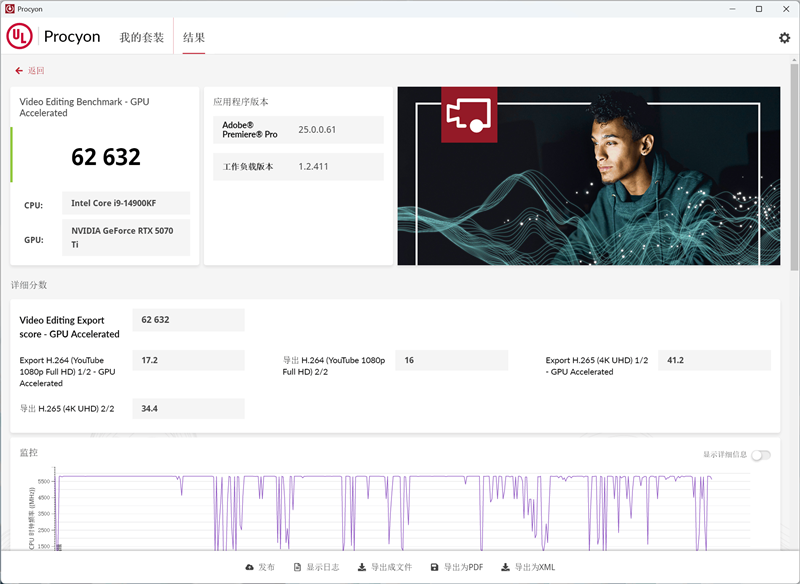Click the show log document icon
The image size is (800, 584).
point(298,567)
